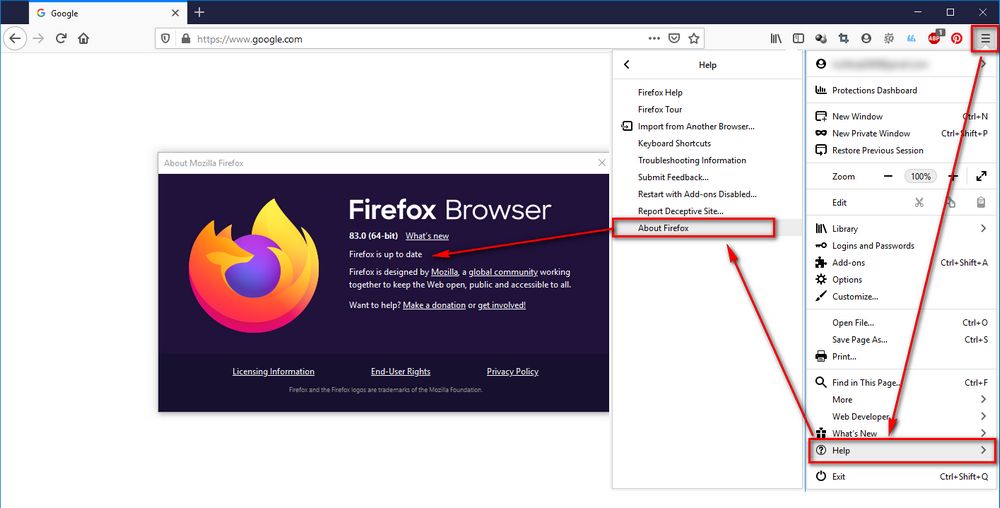Viewport: 1000px width, 508px height.
Task: Paste via the clipboard icon
Action: (x=982, y=203)
